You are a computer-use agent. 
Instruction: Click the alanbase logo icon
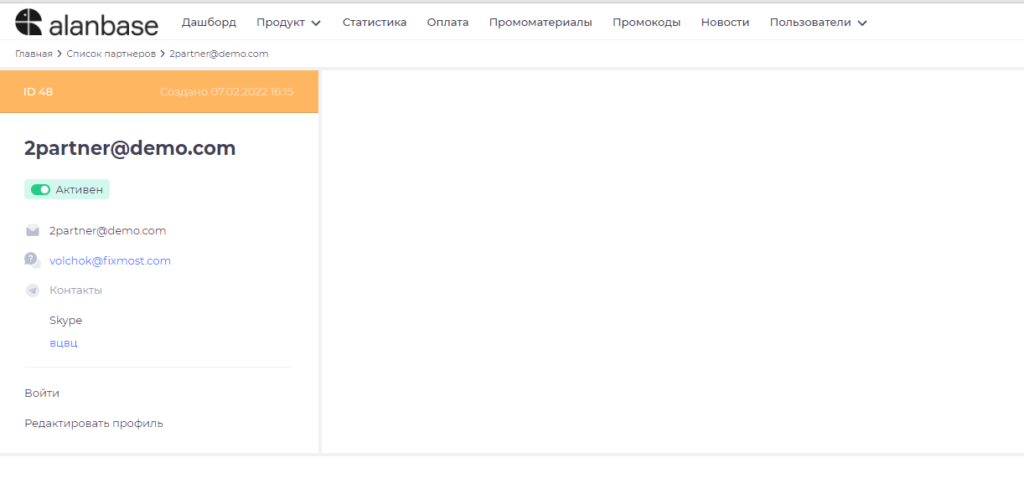(29, 22)
